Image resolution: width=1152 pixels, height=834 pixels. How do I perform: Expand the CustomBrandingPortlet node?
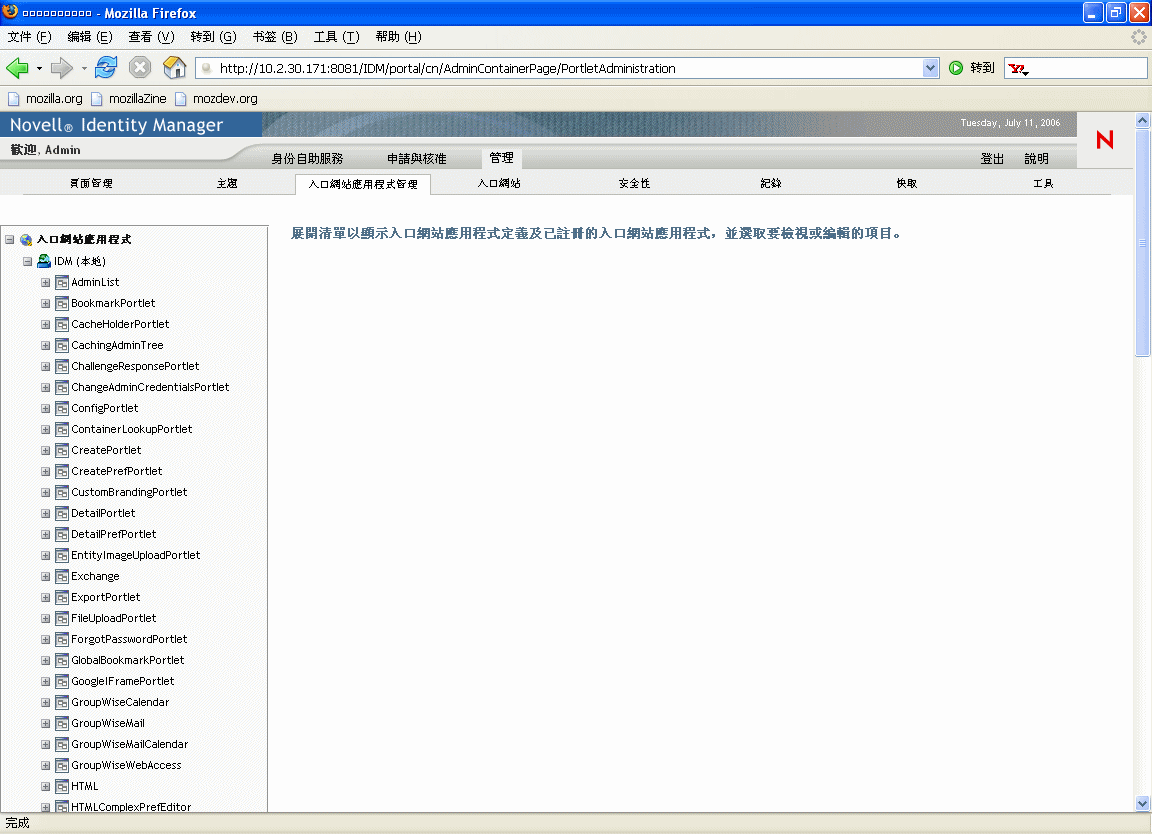46,492
